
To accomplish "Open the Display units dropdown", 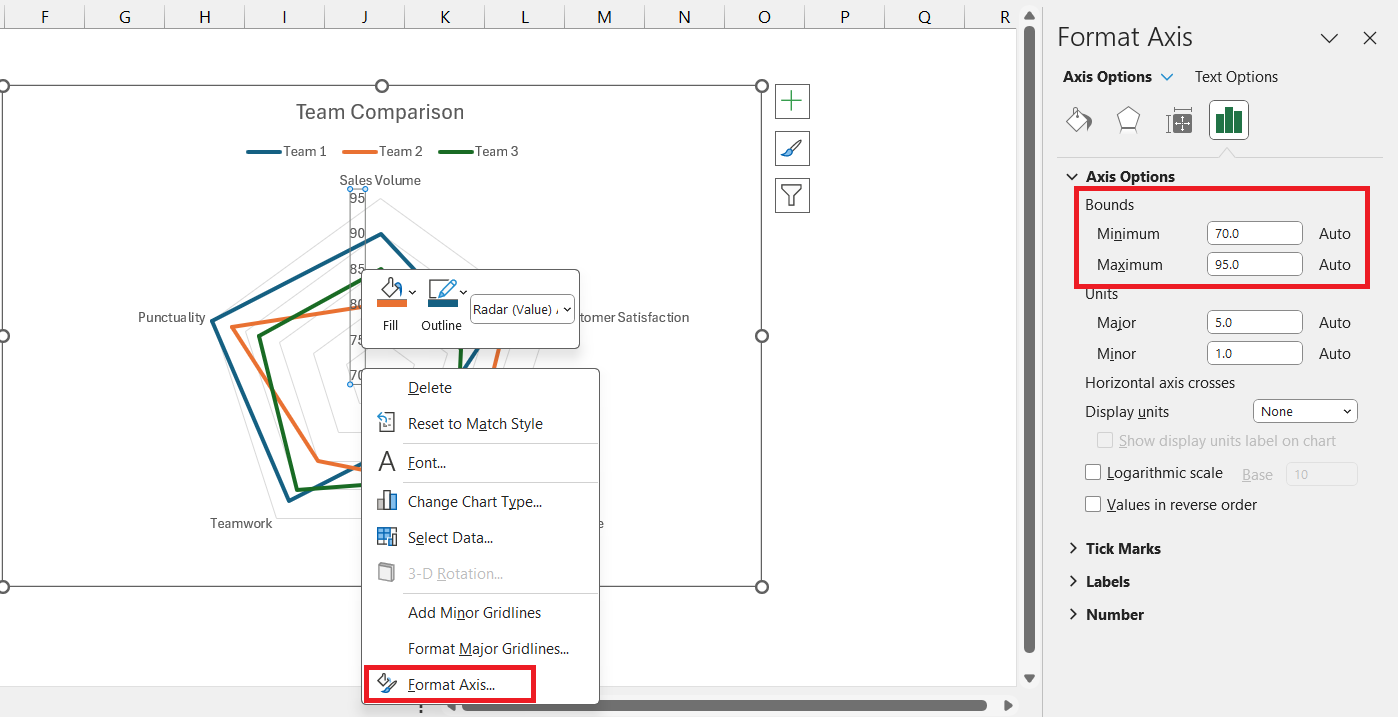I will (1305, 411).
